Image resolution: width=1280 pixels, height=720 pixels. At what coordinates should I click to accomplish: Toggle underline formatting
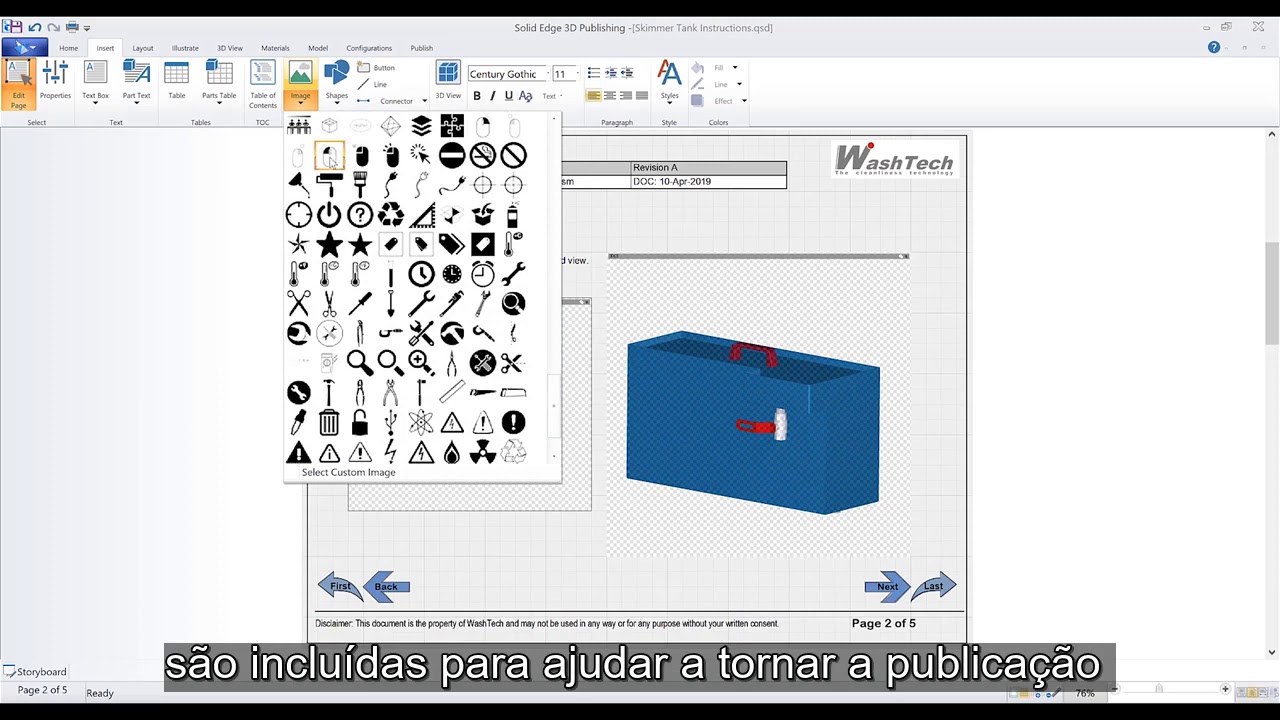509,96
